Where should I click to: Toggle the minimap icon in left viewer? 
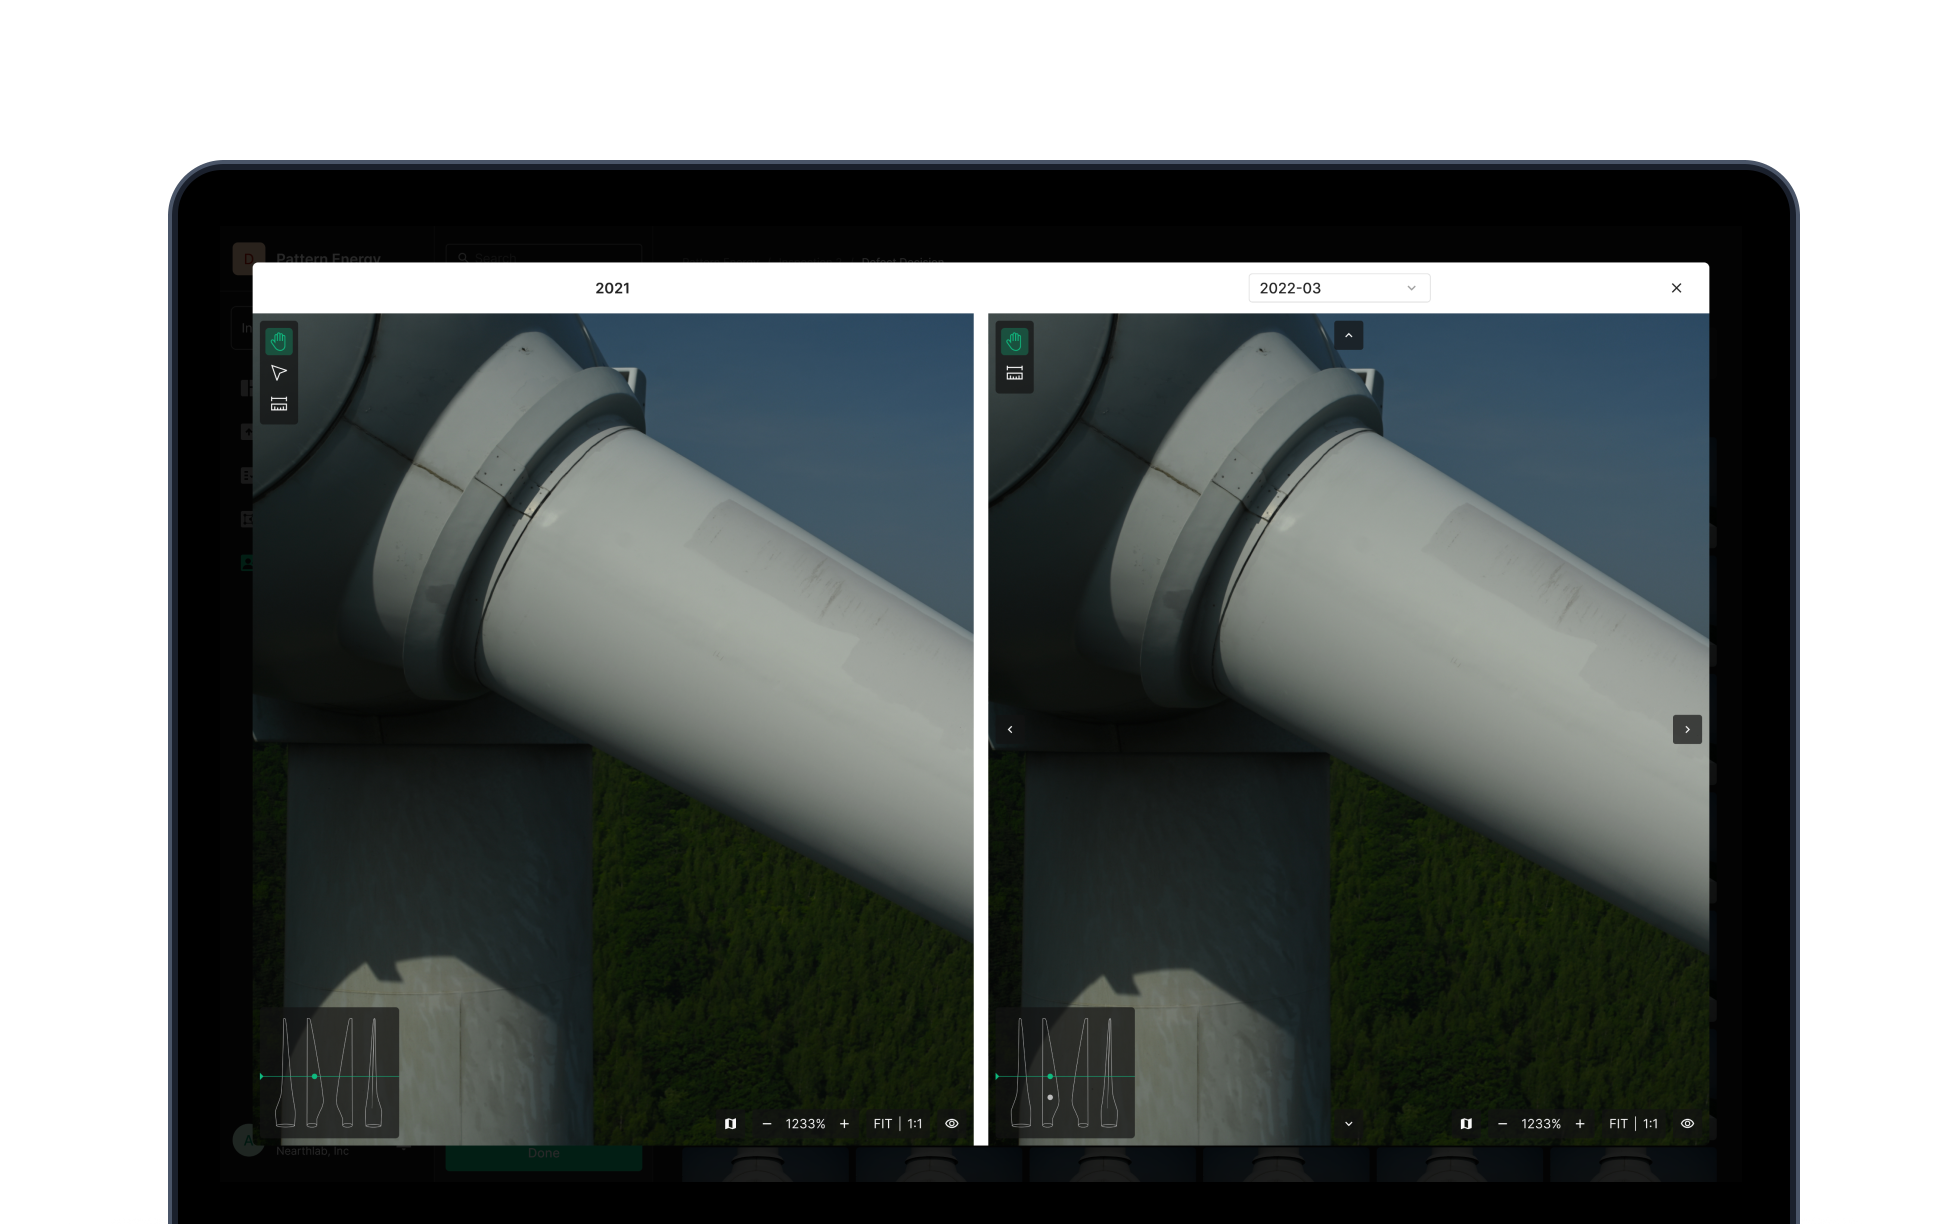[731, 1124]
